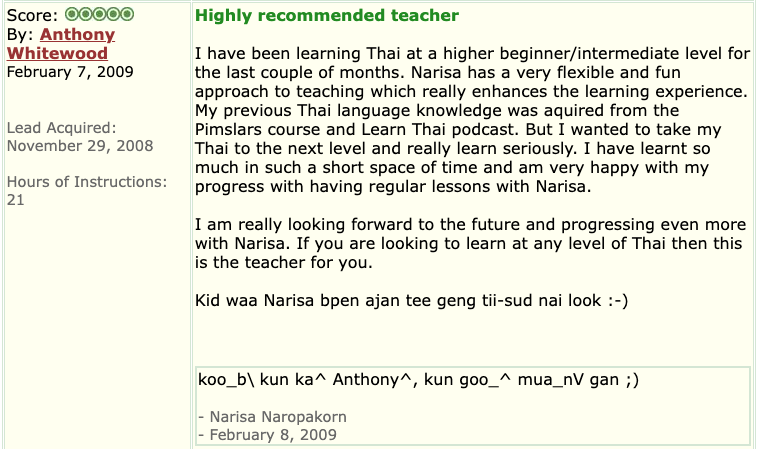Click the teacher reply 'koo_b\ kun ka^ Anthony'
This screenshot has height=449, width=757.
[x=418, y=380]
